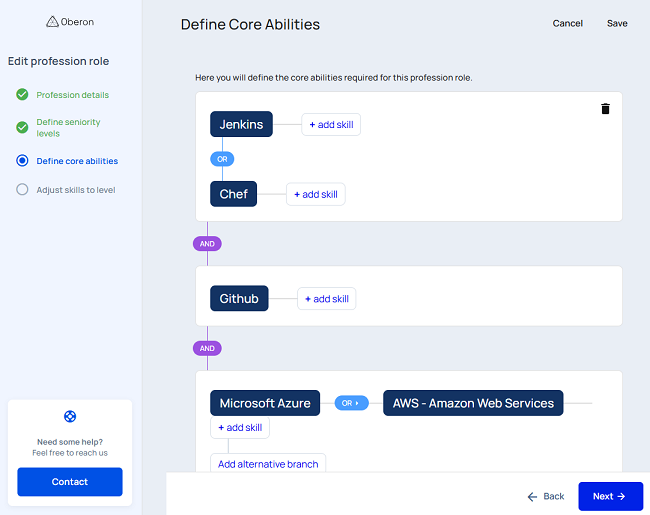Click the Oberon logo icon
The width and height of the screenshot is (650, 515).
pyautogui.click(x=52, y=22)
